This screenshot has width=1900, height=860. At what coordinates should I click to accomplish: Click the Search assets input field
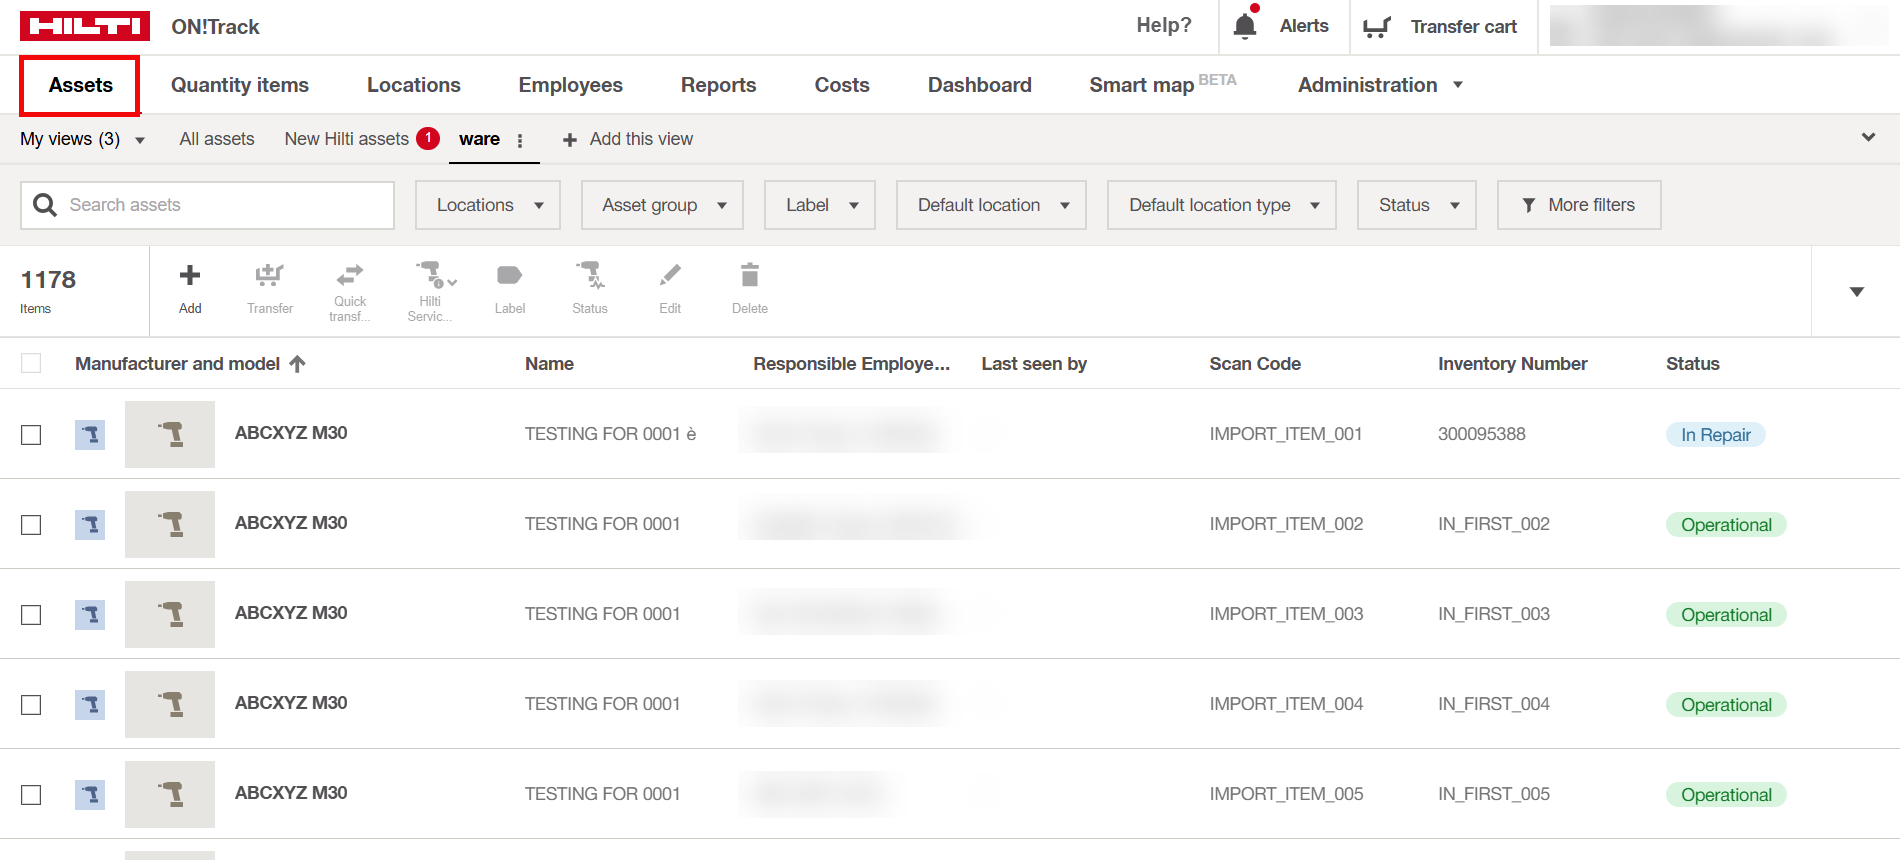pyautogui.click(x=225, y=205)
